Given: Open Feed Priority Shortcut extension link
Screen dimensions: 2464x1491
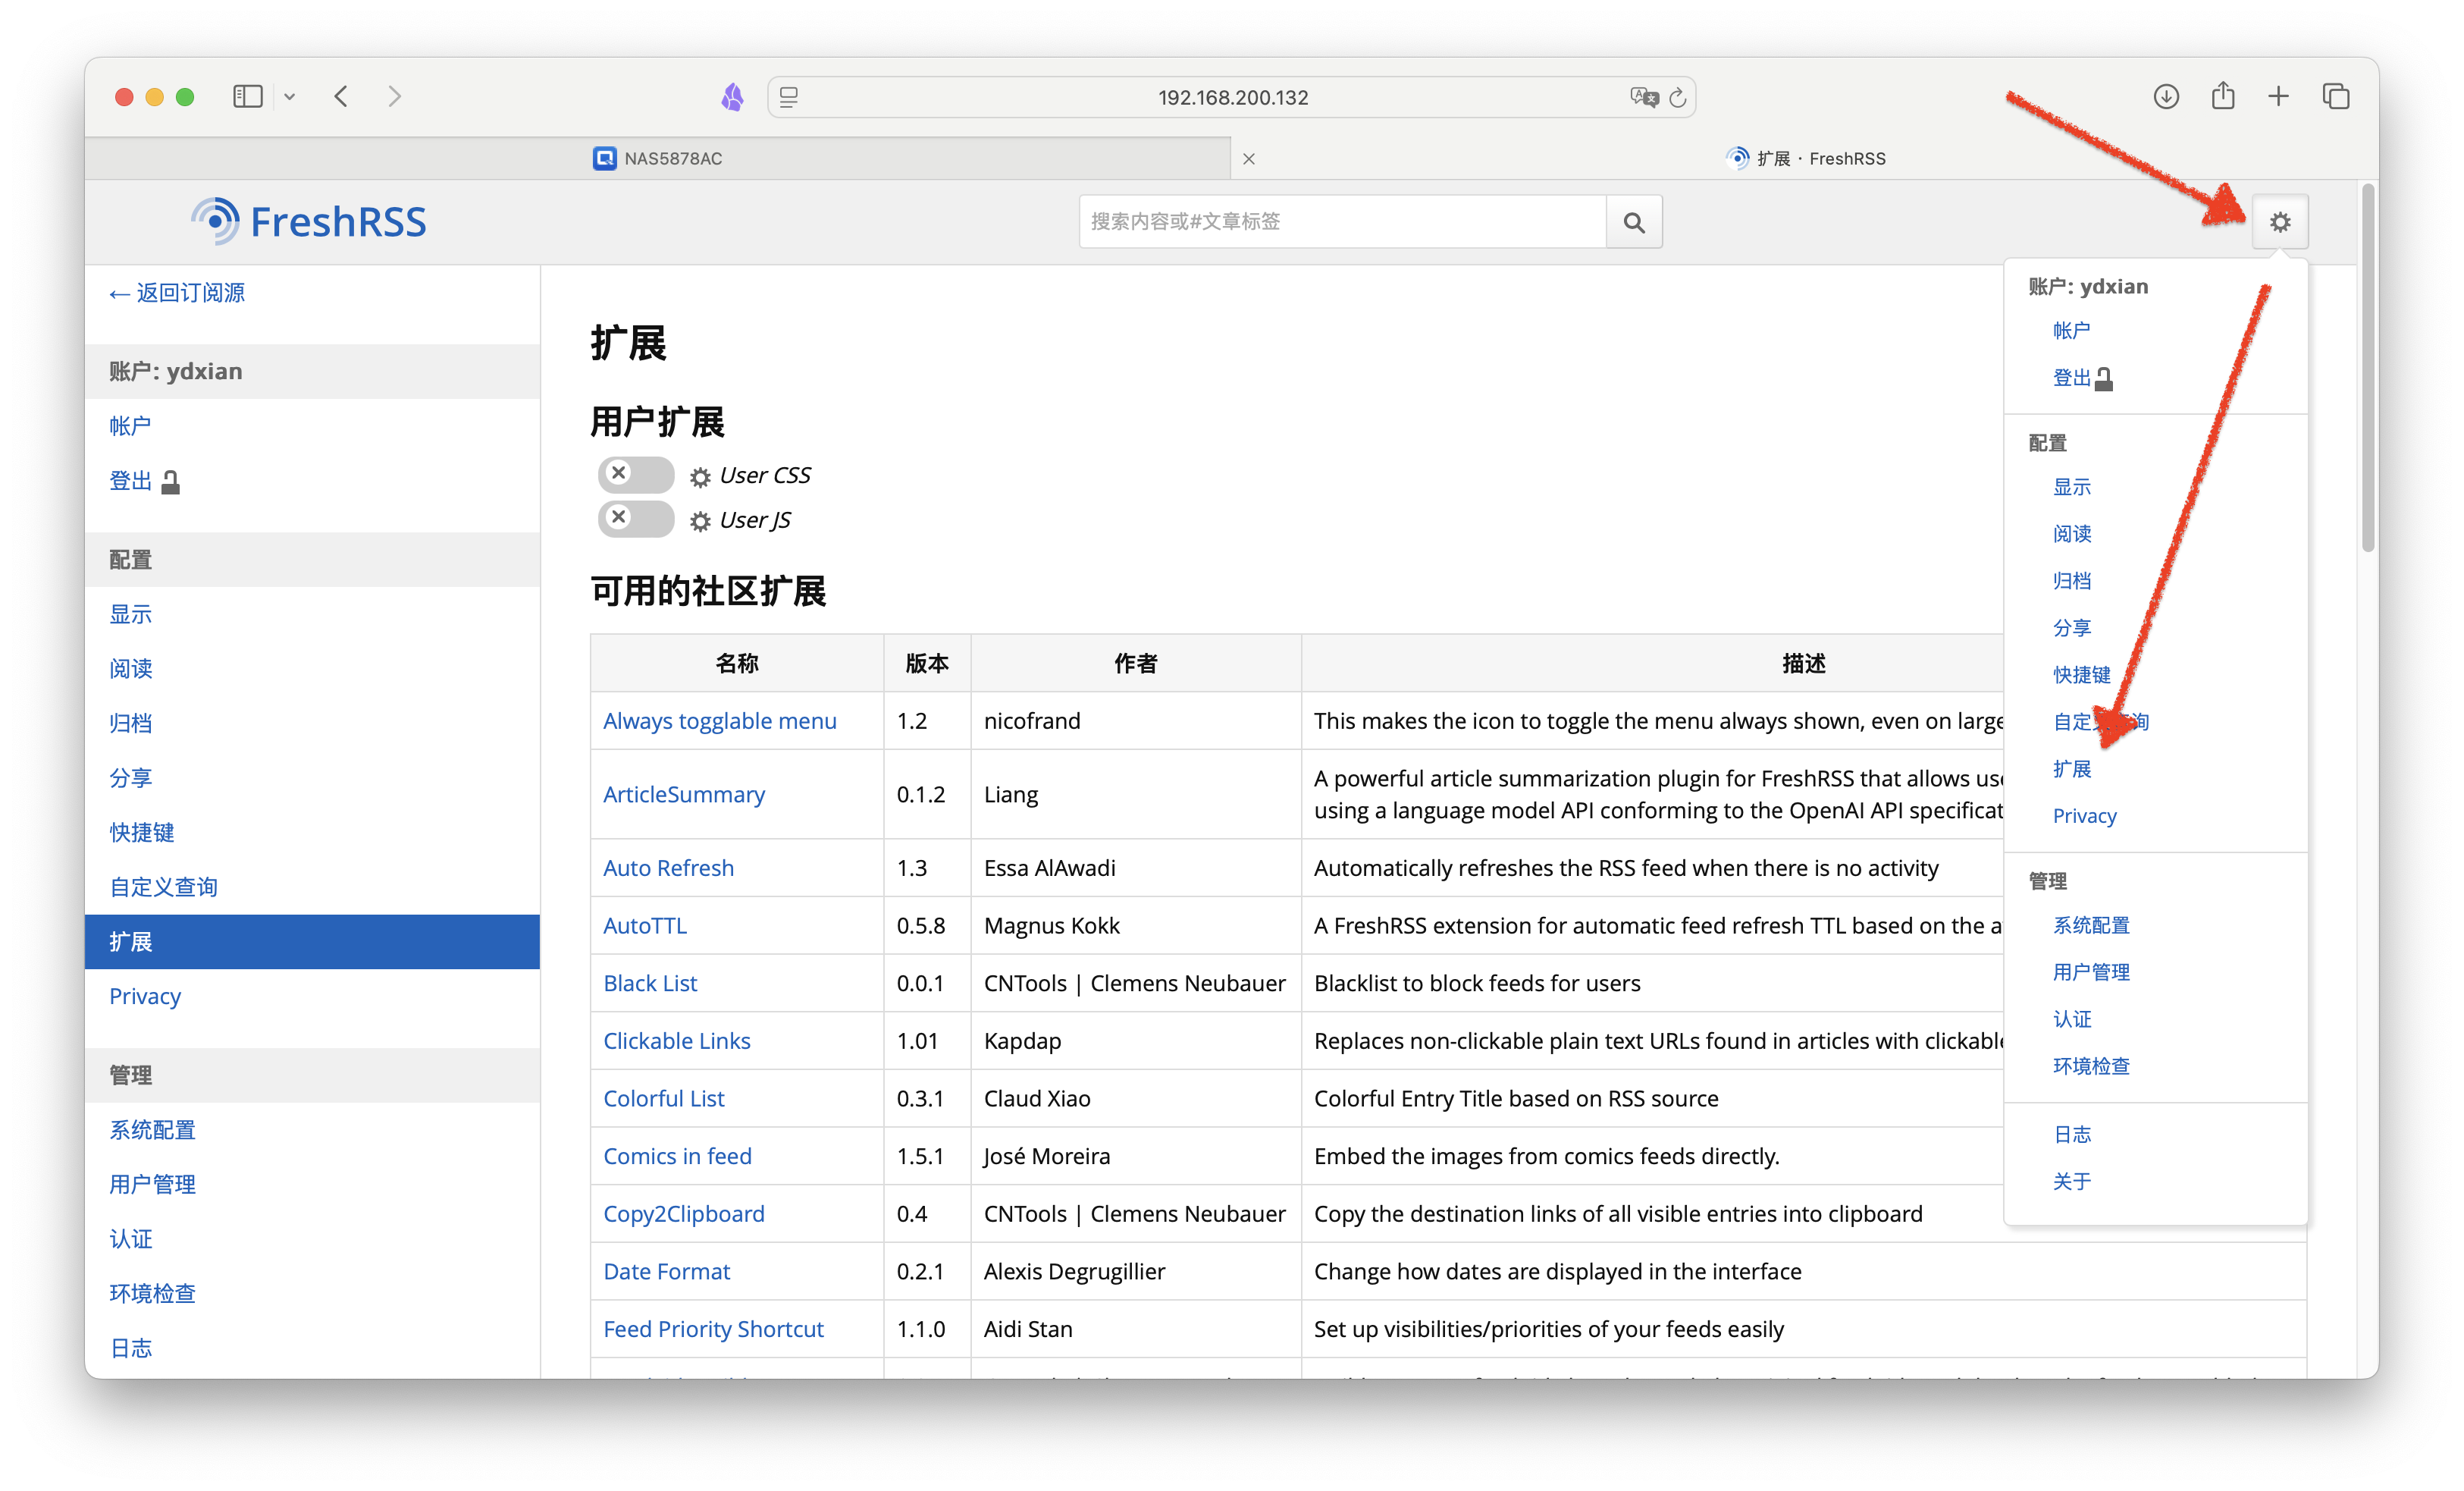Looking at the screenshot, I should point(714,1329).
